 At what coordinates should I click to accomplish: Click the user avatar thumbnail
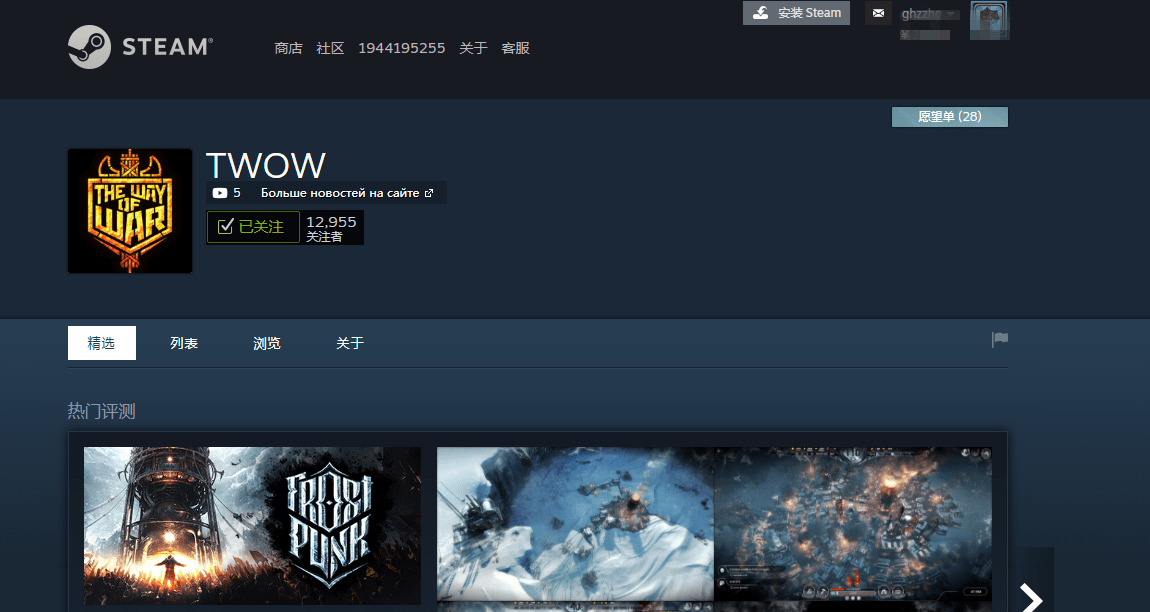pyautogui.click(x=989, y=21)
